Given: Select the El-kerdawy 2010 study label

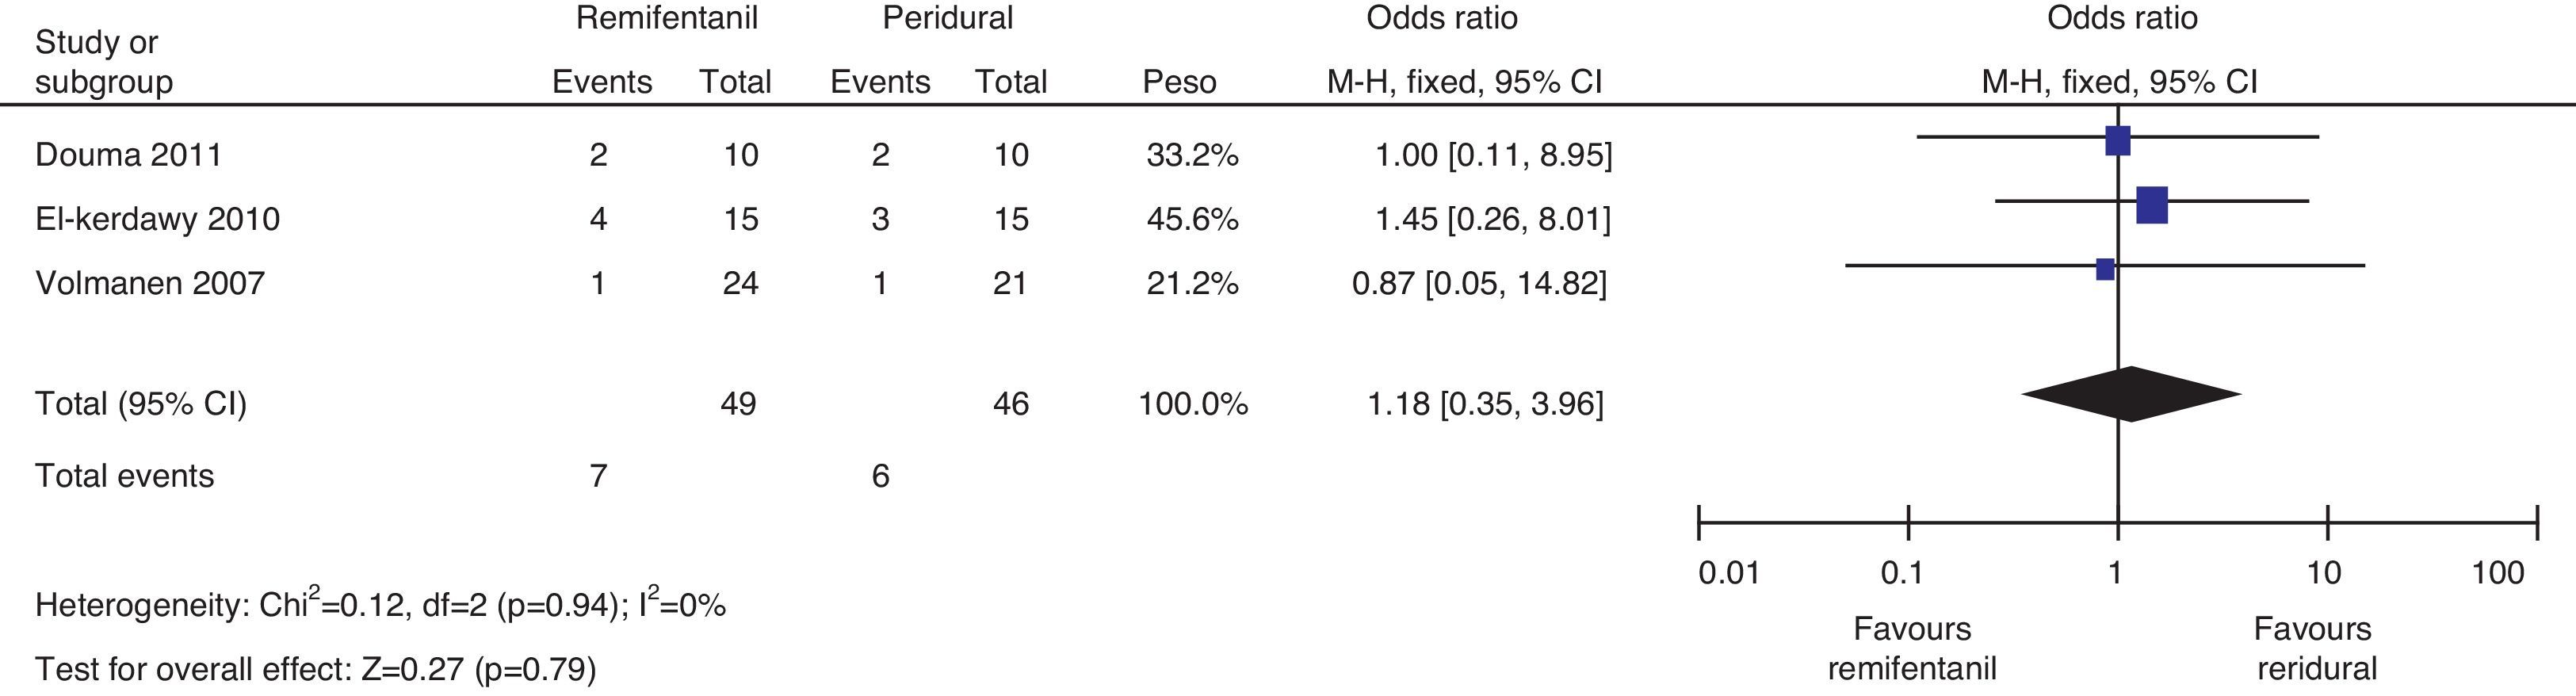Looking at the screenshot, I should coord(157,219).
